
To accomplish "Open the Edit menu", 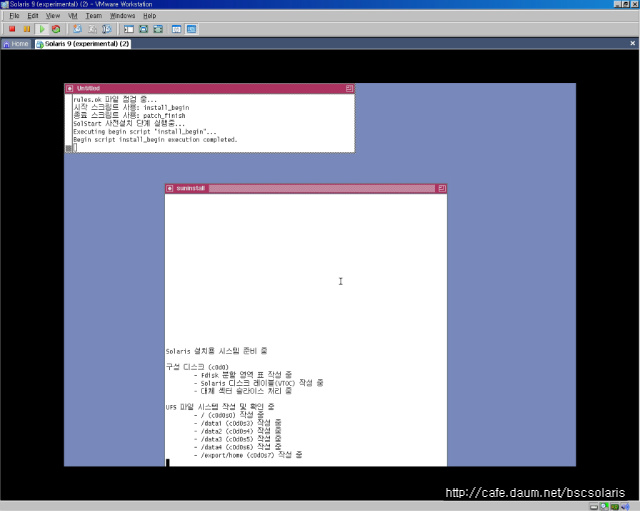I will [x=33, y=16].
